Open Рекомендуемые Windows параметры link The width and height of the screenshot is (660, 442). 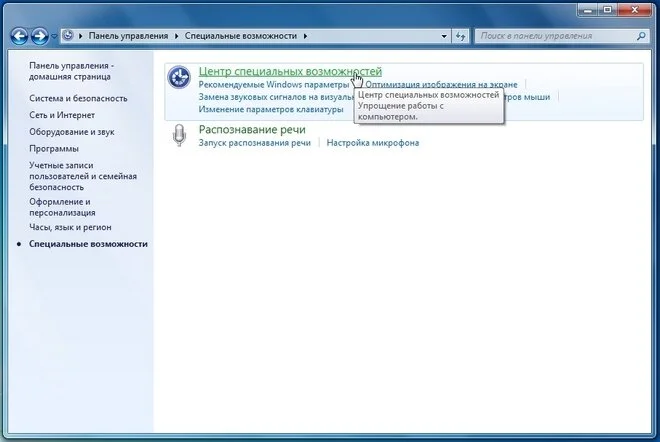[274, 85]
